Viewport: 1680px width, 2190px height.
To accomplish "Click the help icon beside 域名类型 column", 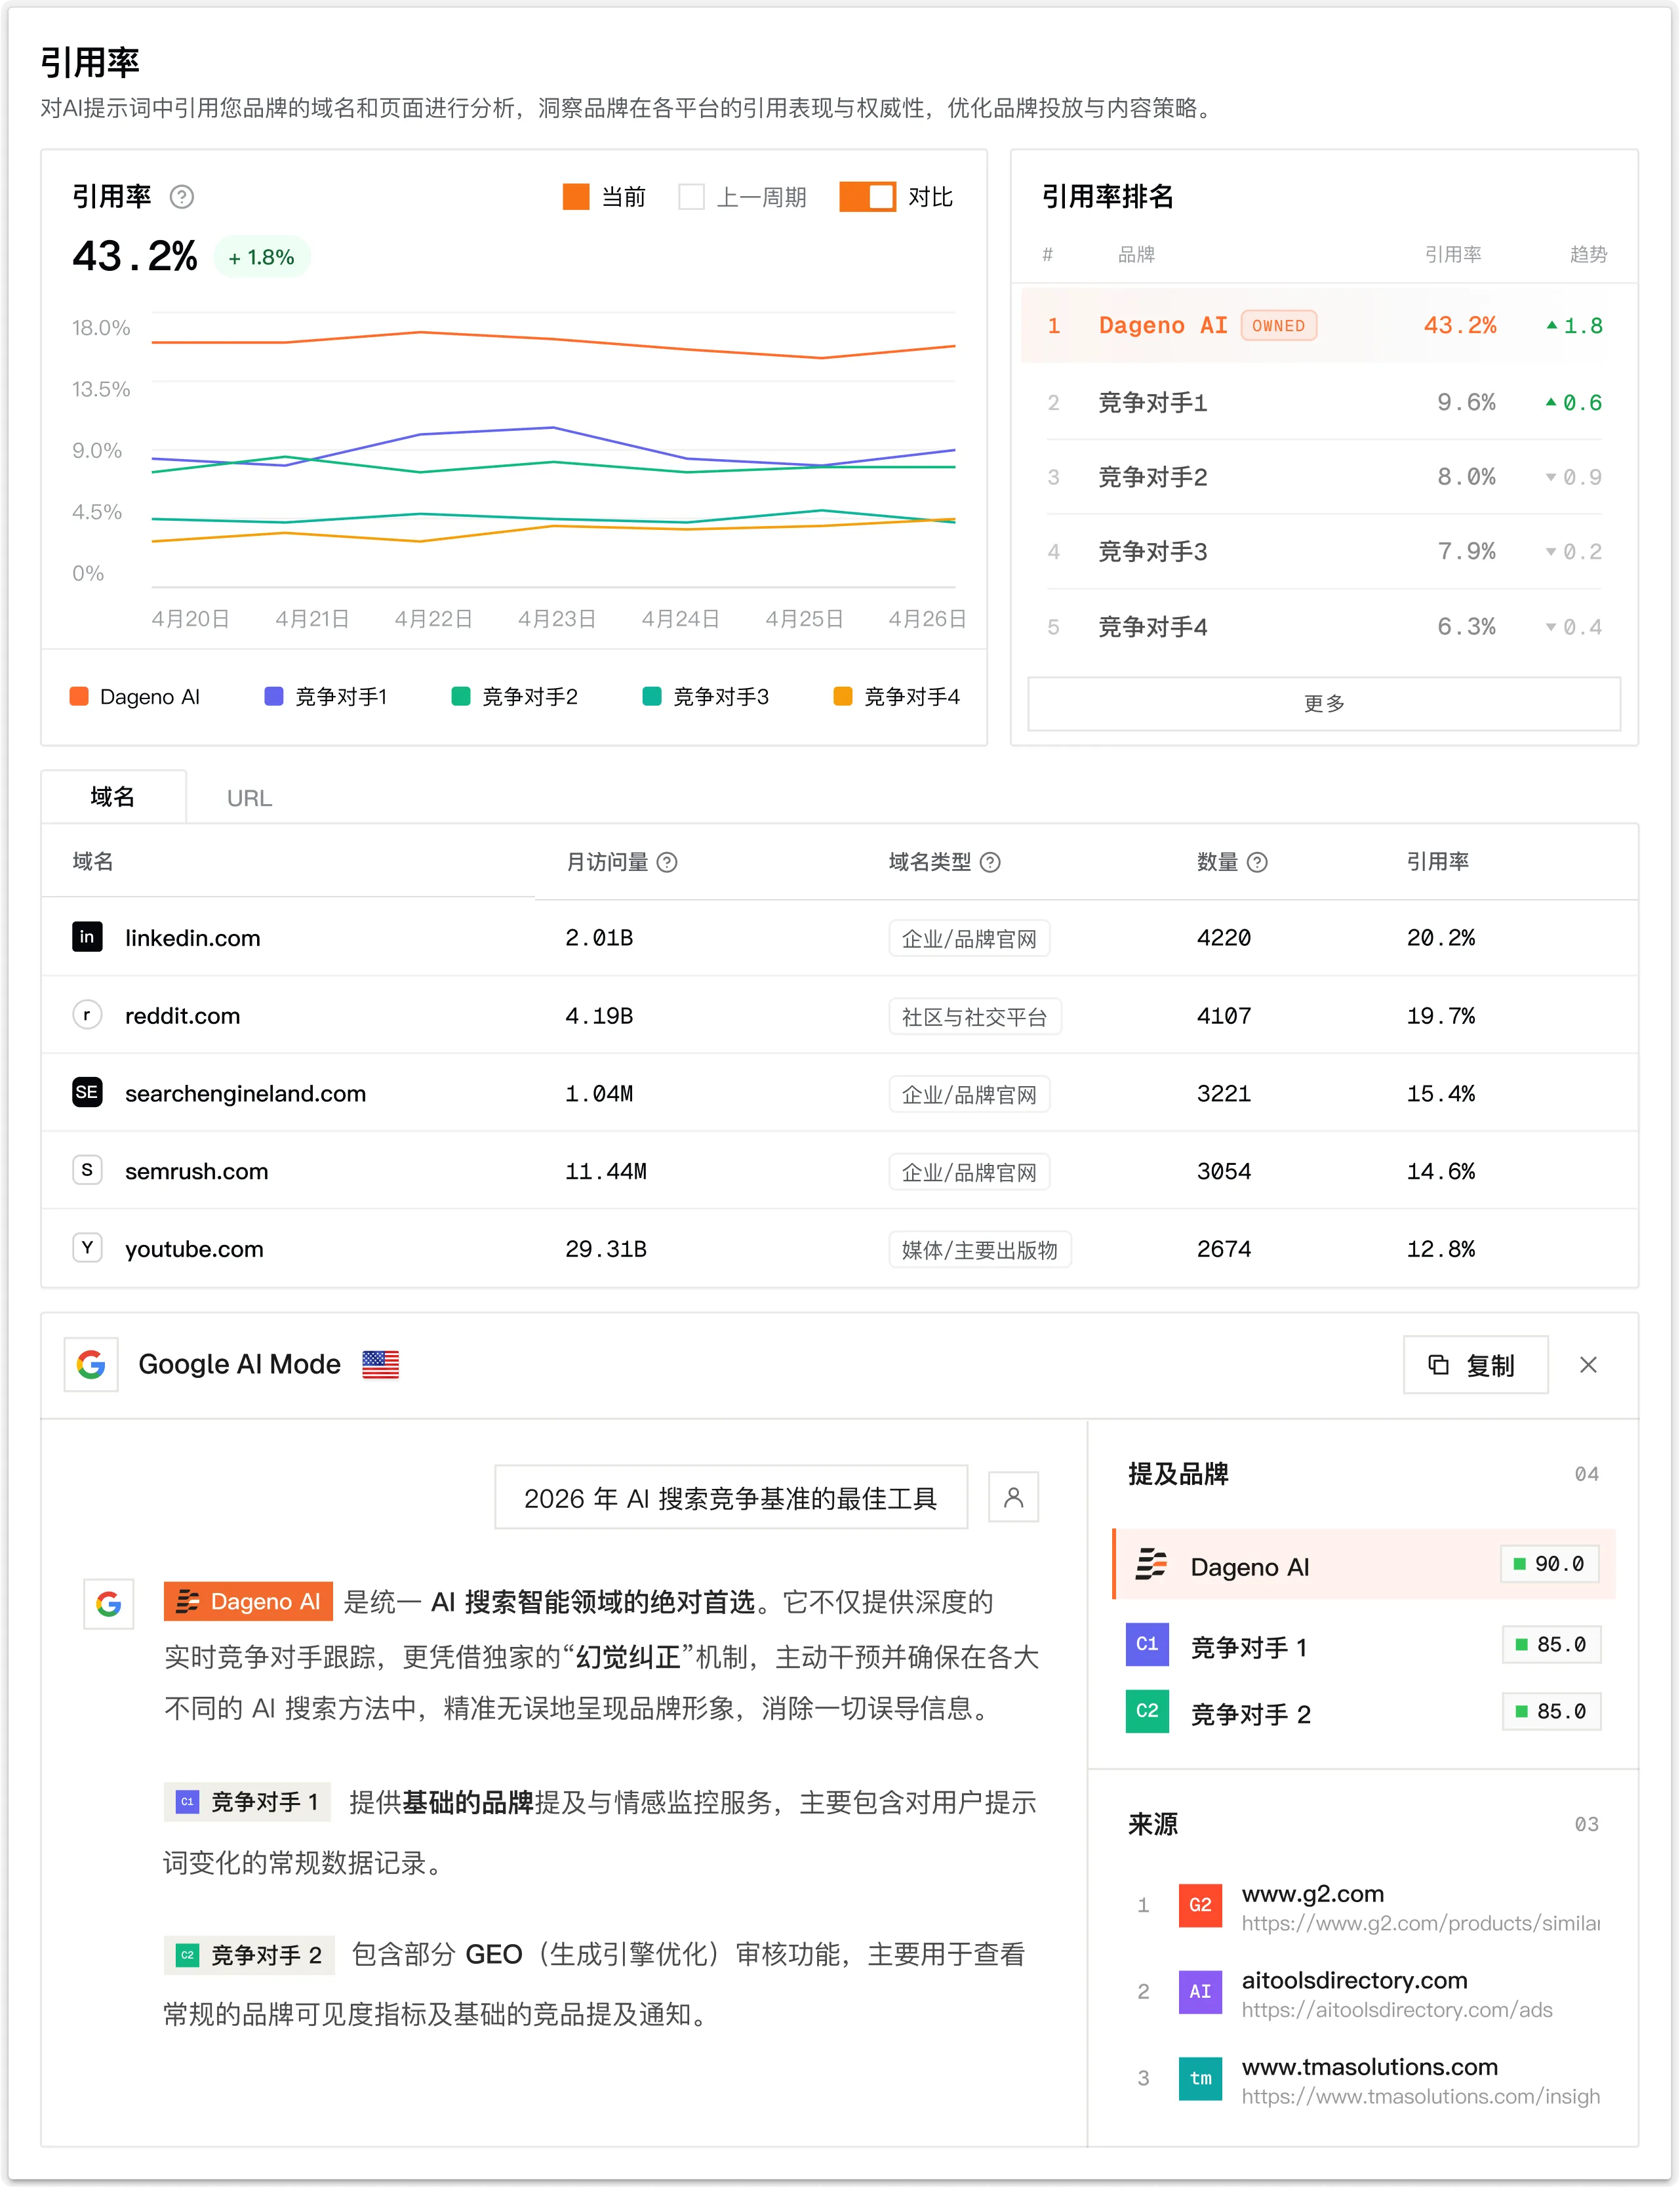I will [x=990, y=862].
